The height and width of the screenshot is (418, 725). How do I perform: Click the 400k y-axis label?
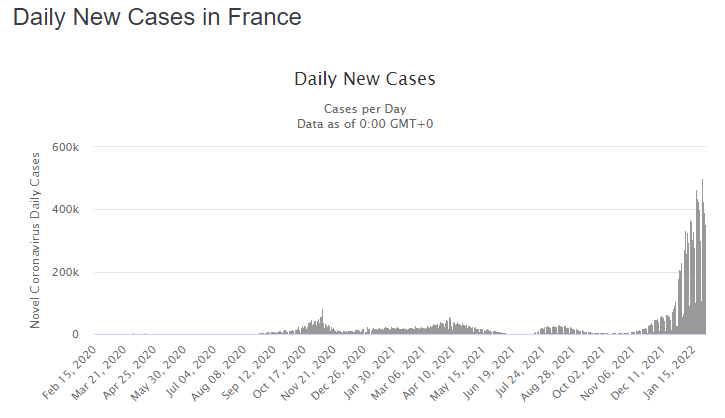[66, 209]
